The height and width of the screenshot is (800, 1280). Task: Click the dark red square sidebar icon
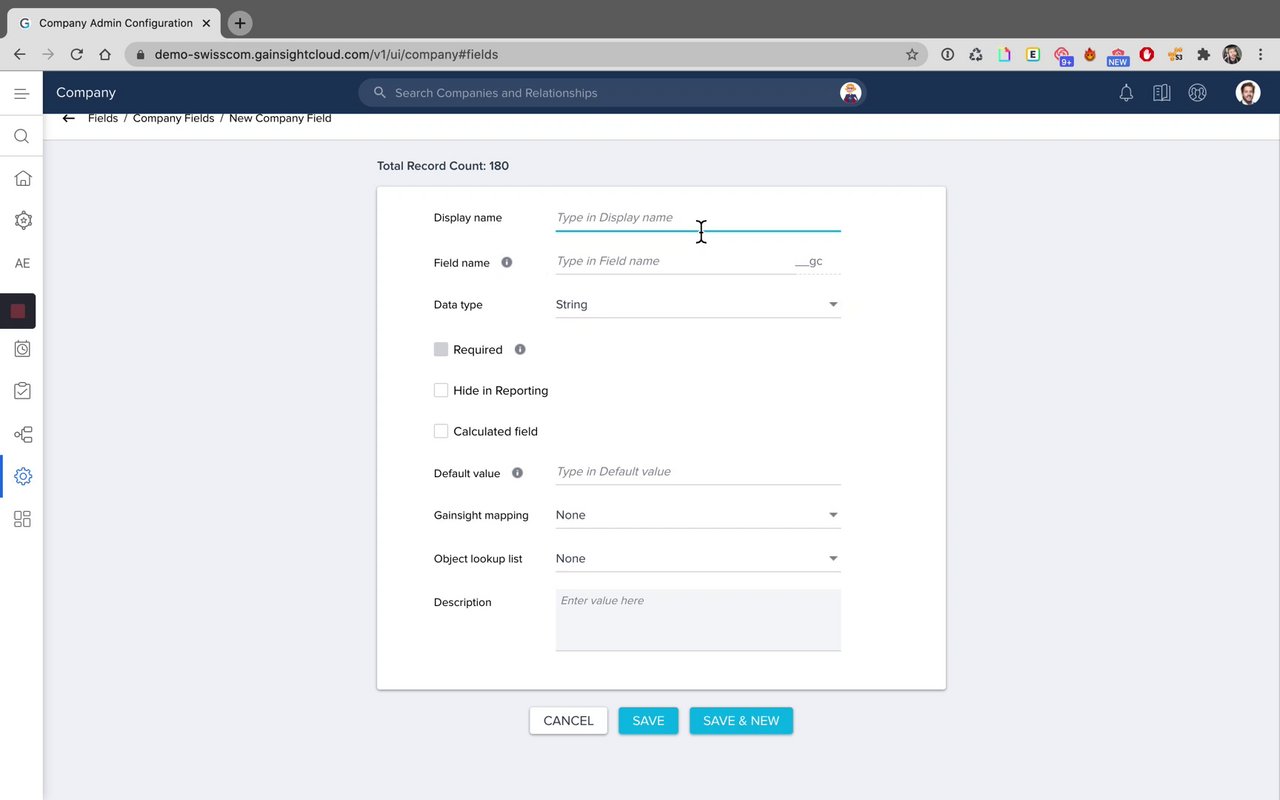tap(18, 311)
